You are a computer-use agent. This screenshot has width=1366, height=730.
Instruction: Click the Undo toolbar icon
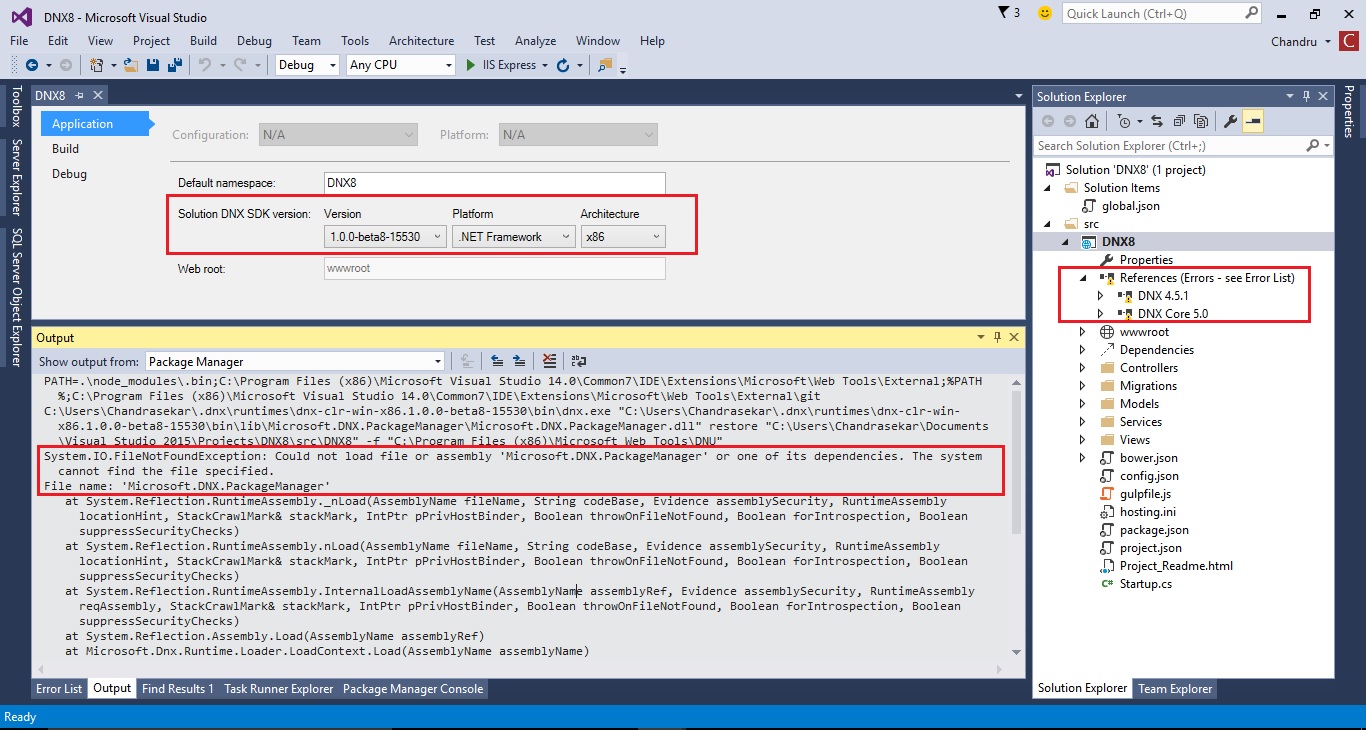click(x=204, y=65)
